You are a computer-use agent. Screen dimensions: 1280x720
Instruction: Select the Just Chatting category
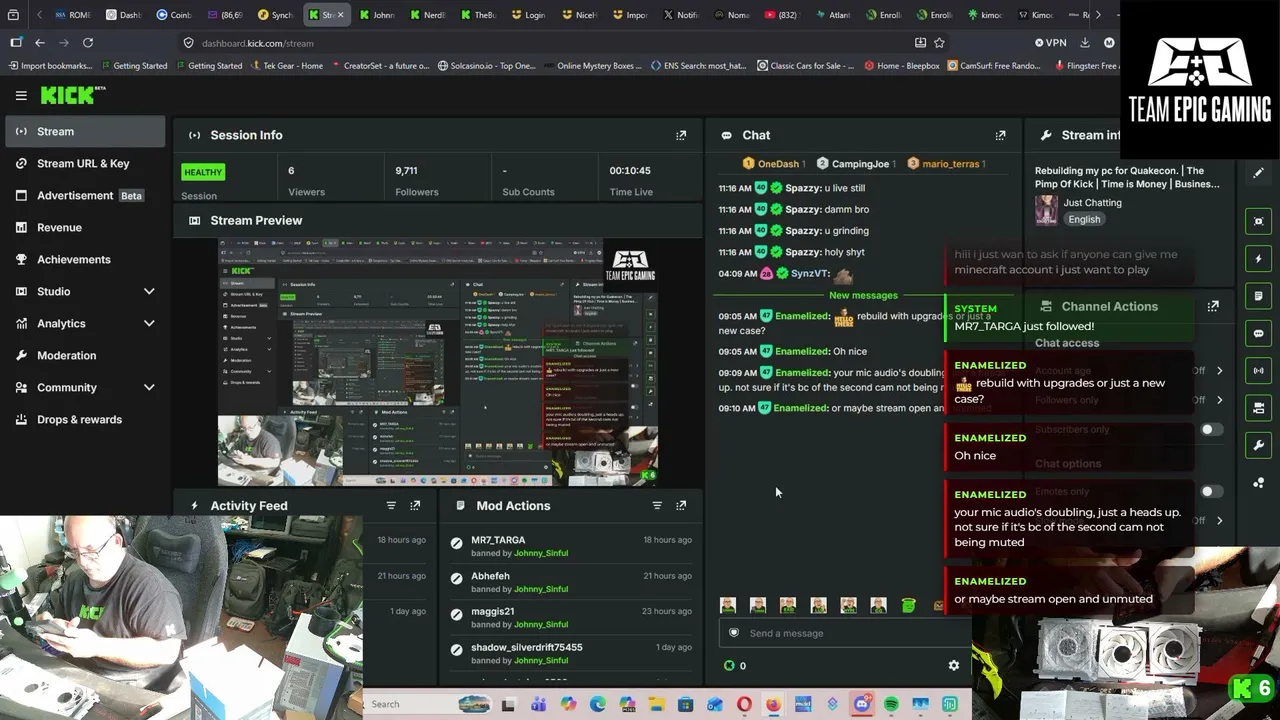(1093, 202)
